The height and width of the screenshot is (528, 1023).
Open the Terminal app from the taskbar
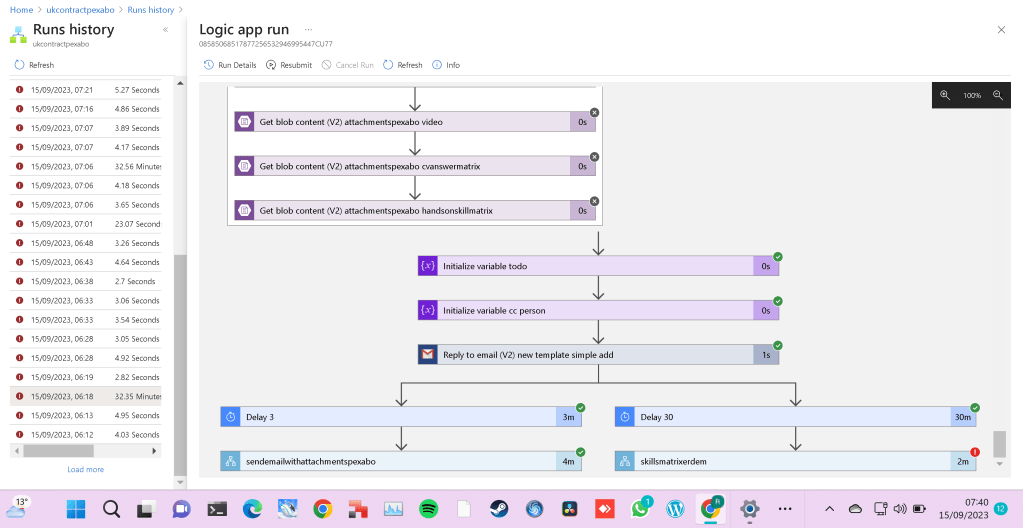(217, 509)
